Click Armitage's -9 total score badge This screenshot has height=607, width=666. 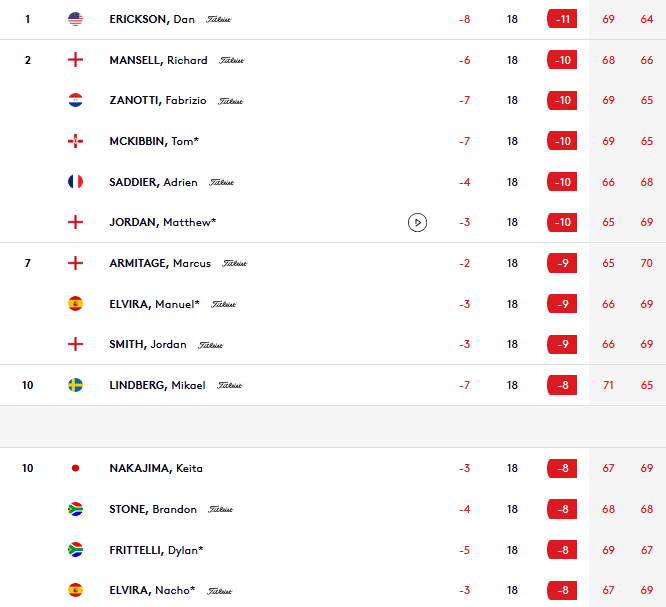(x=562, y=263)
